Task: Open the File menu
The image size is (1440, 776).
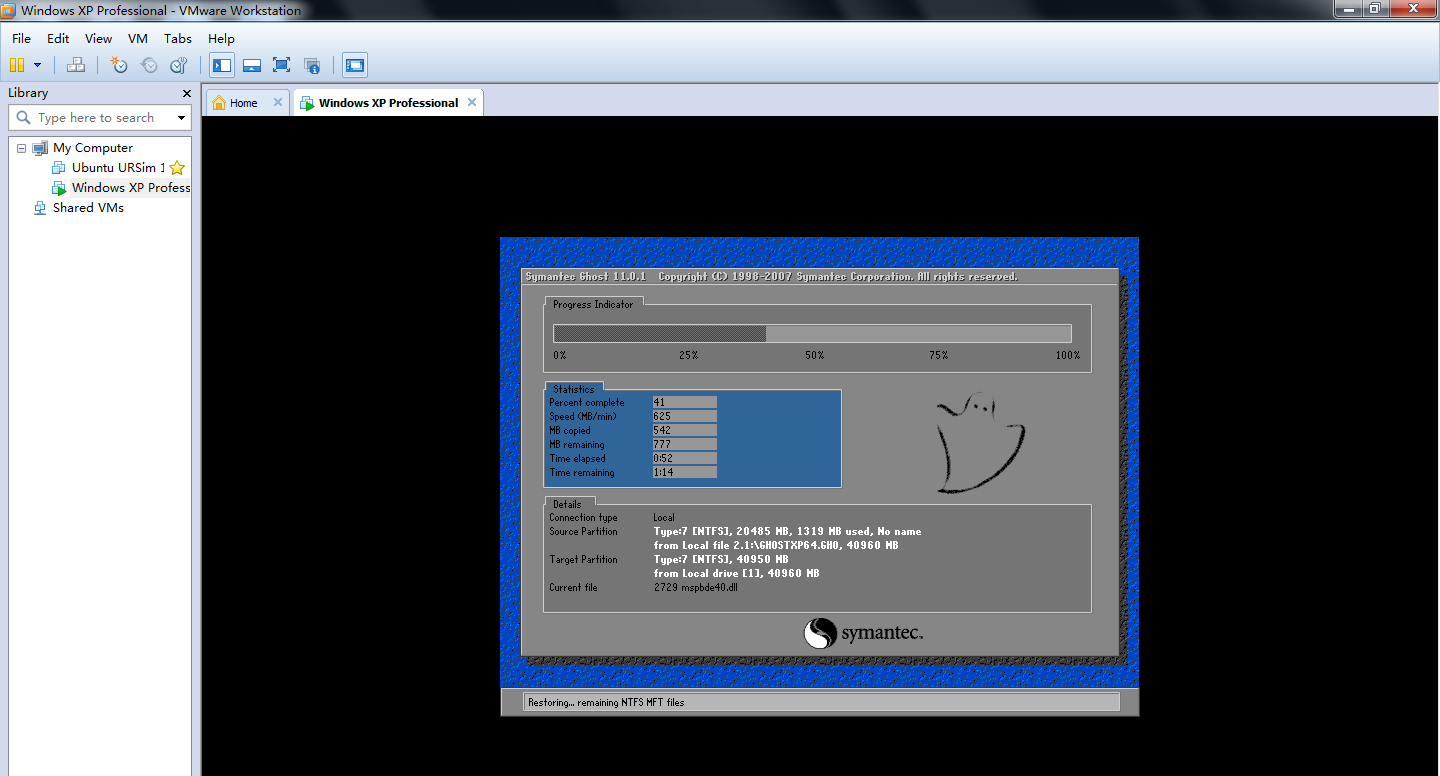Action: (21, 38)
